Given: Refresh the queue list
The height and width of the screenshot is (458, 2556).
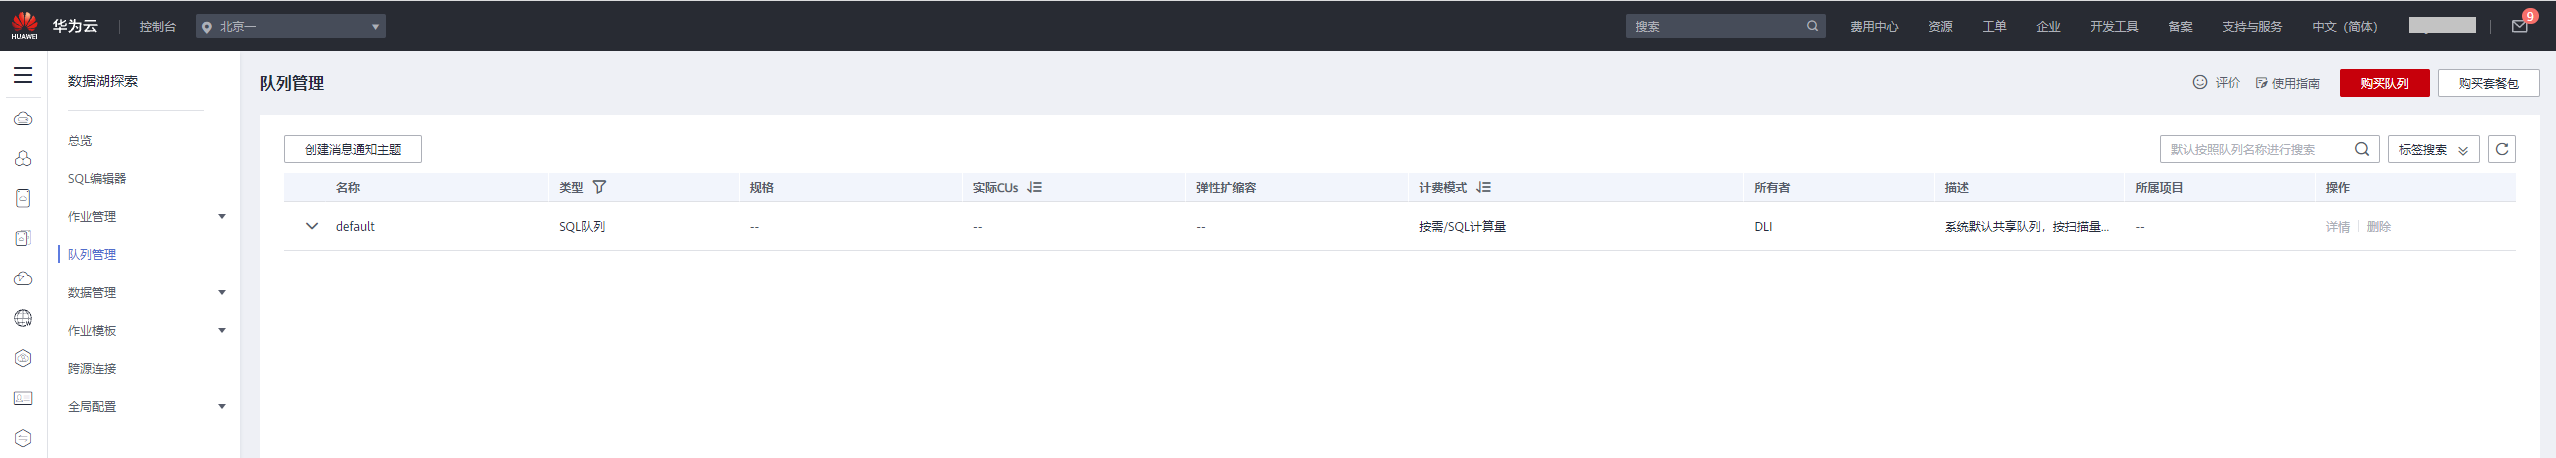Looking at the screenshot, I should [x=2501, y=149].
